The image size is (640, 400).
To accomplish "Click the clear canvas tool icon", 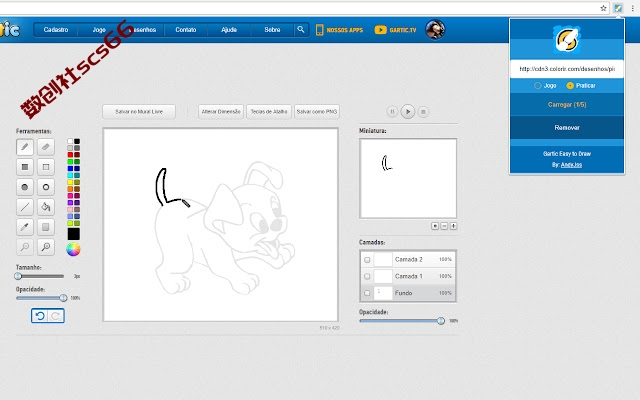I will 46,227.
